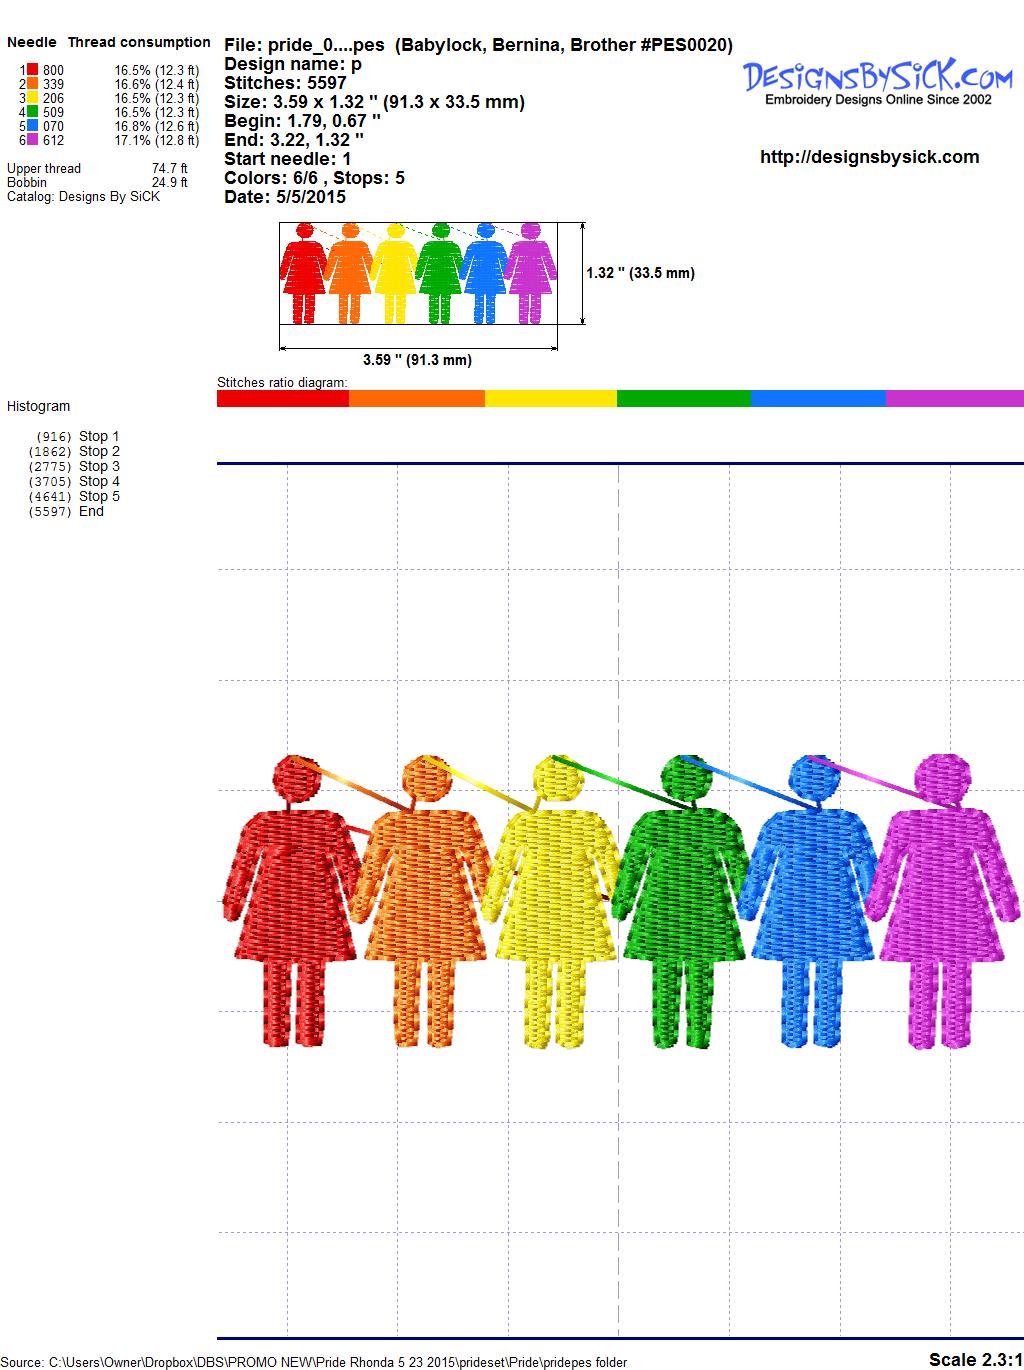Pick the yellow needle 3 thread swatch

click(x=33, y=98)
